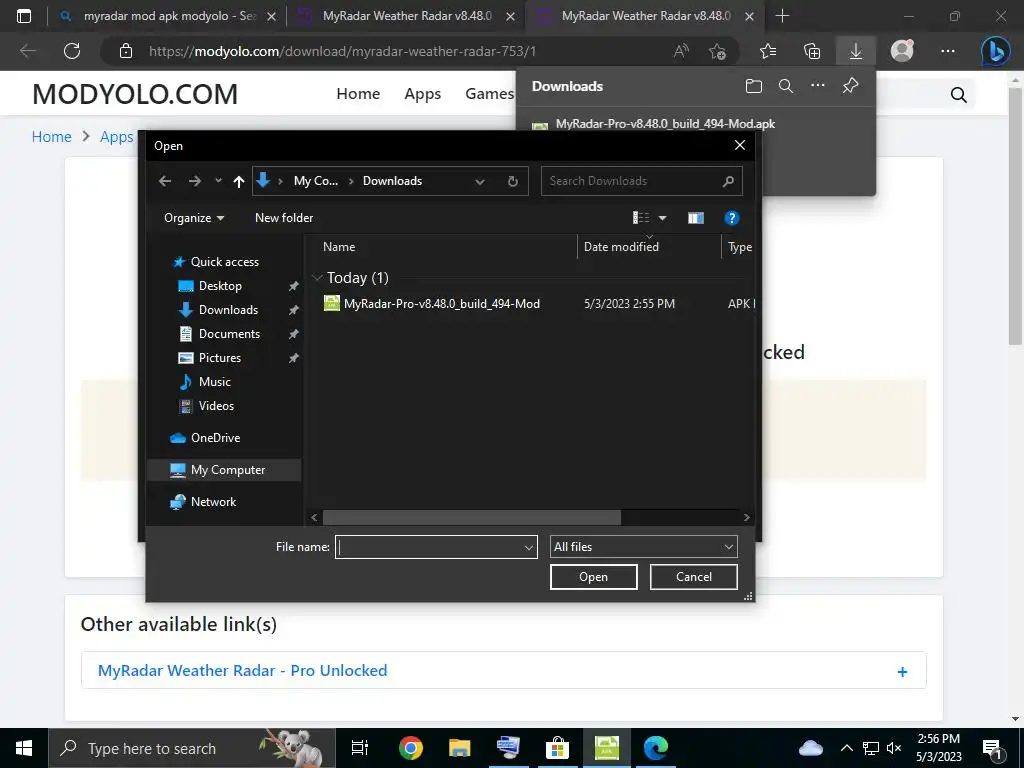Open Music in navigation pane
The width and height of the screenshot is (1024, 768).
click(x=214, y=382)
